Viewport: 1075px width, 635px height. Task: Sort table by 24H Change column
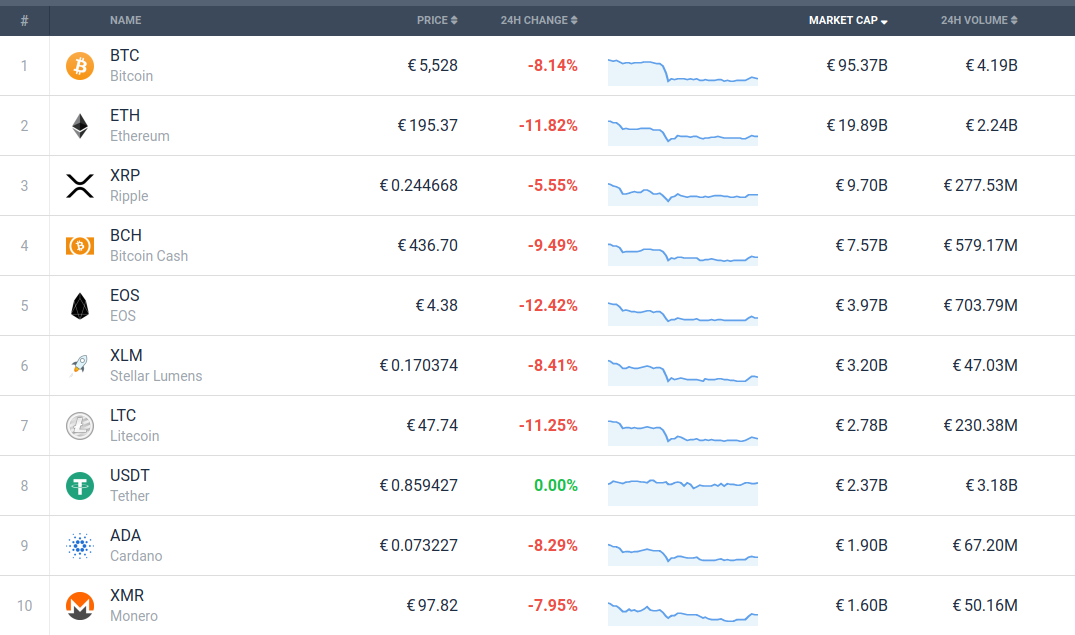click(538, 20)
